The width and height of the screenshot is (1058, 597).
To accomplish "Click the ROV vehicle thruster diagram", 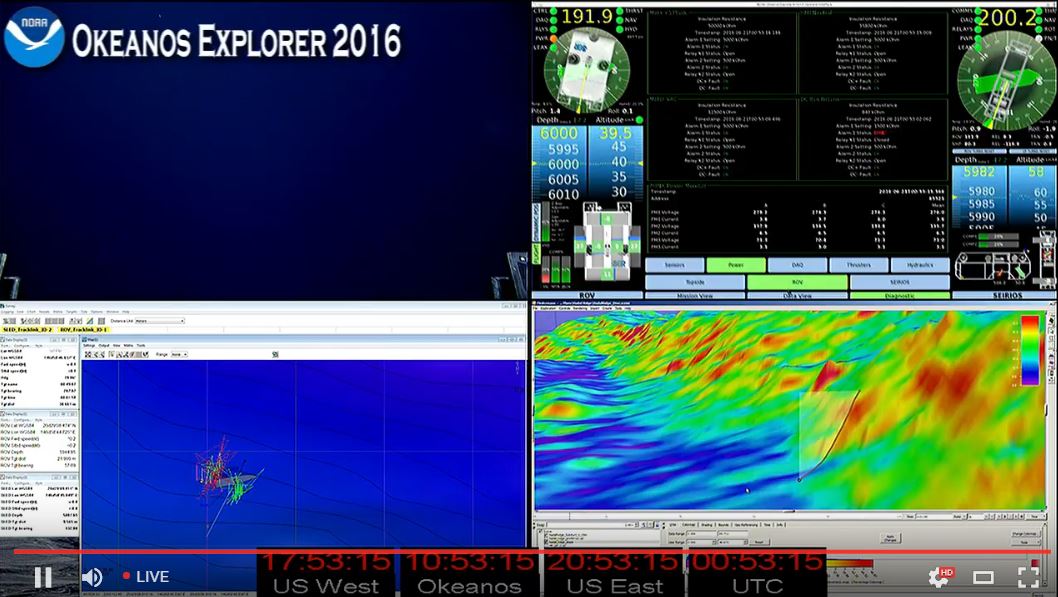I will pyautogui.click(x=607, y=241).
